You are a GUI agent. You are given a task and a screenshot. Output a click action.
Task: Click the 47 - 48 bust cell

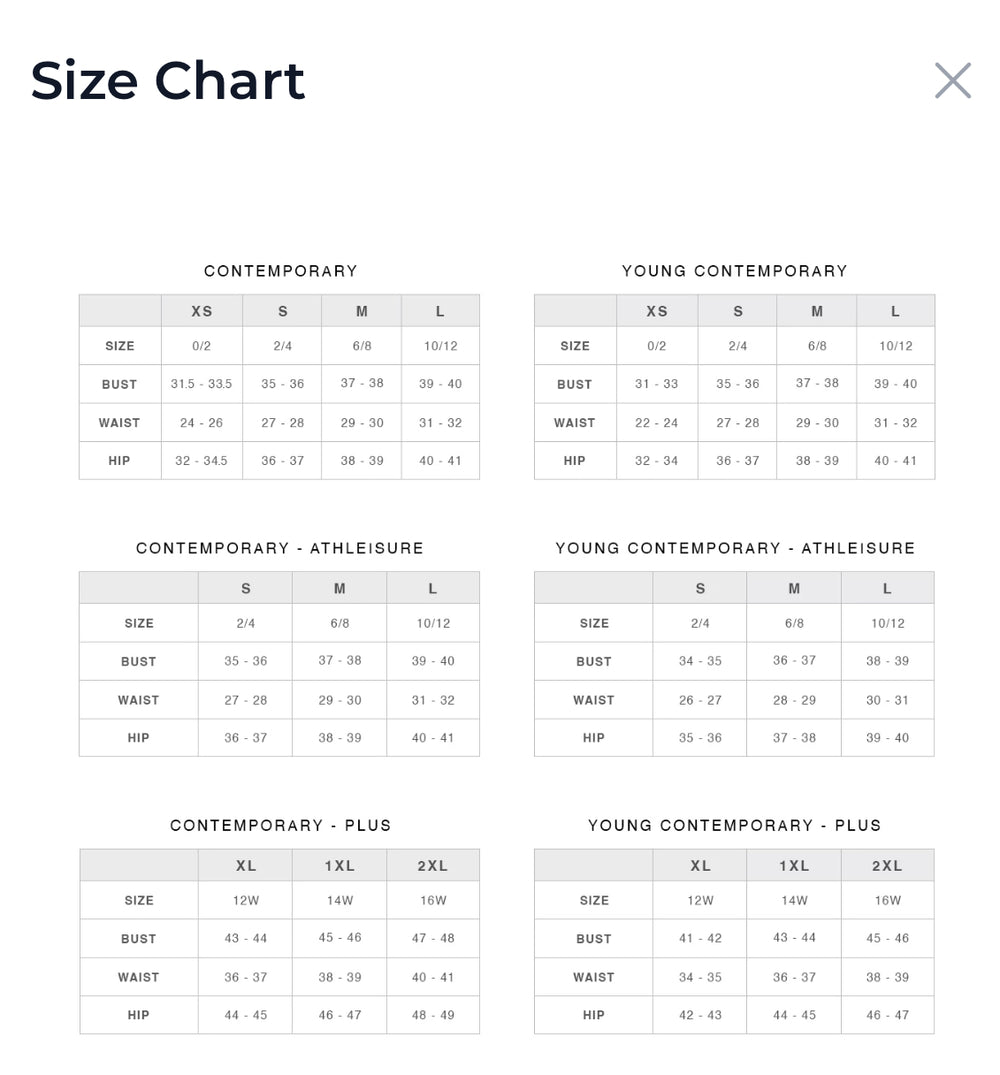pos(433,938)
